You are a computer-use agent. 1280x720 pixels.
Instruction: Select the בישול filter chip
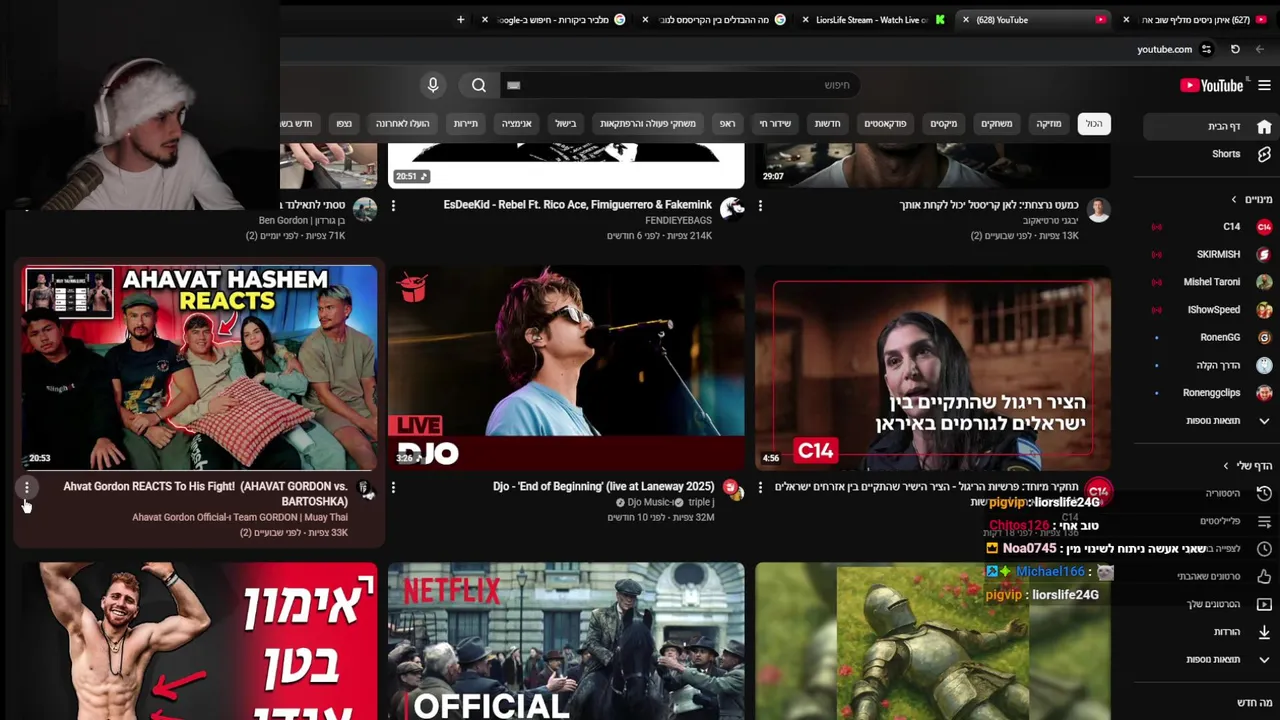pos(566,124)
